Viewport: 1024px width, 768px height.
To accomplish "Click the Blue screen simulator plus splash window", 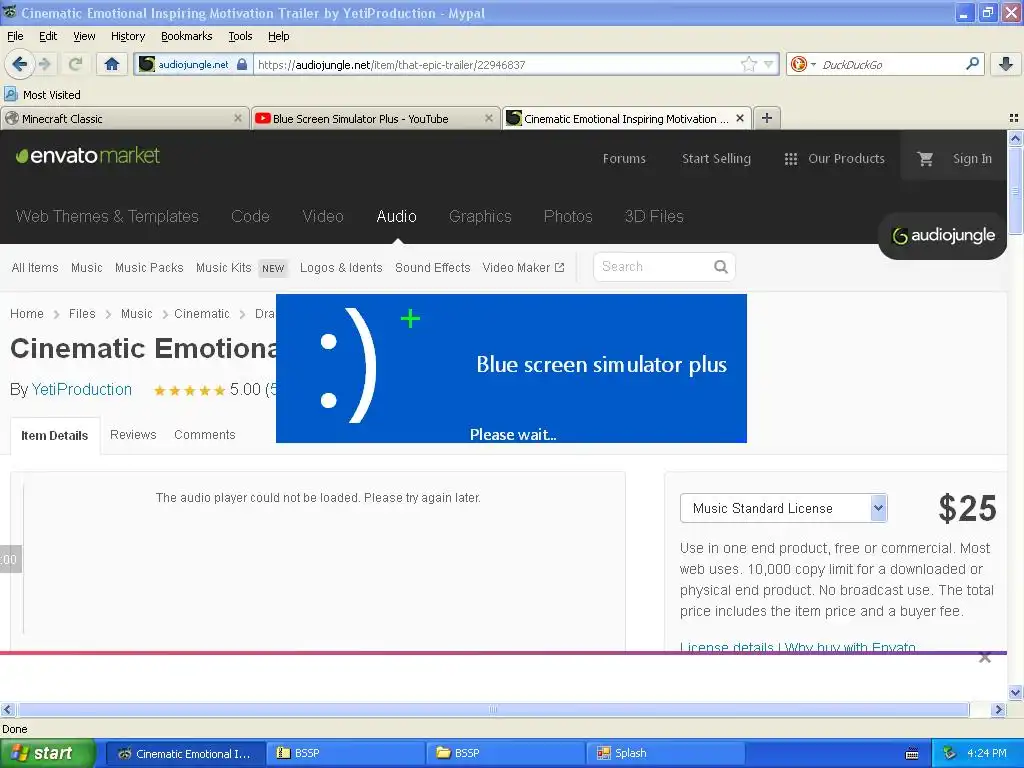I will click(x=511, y=368).
